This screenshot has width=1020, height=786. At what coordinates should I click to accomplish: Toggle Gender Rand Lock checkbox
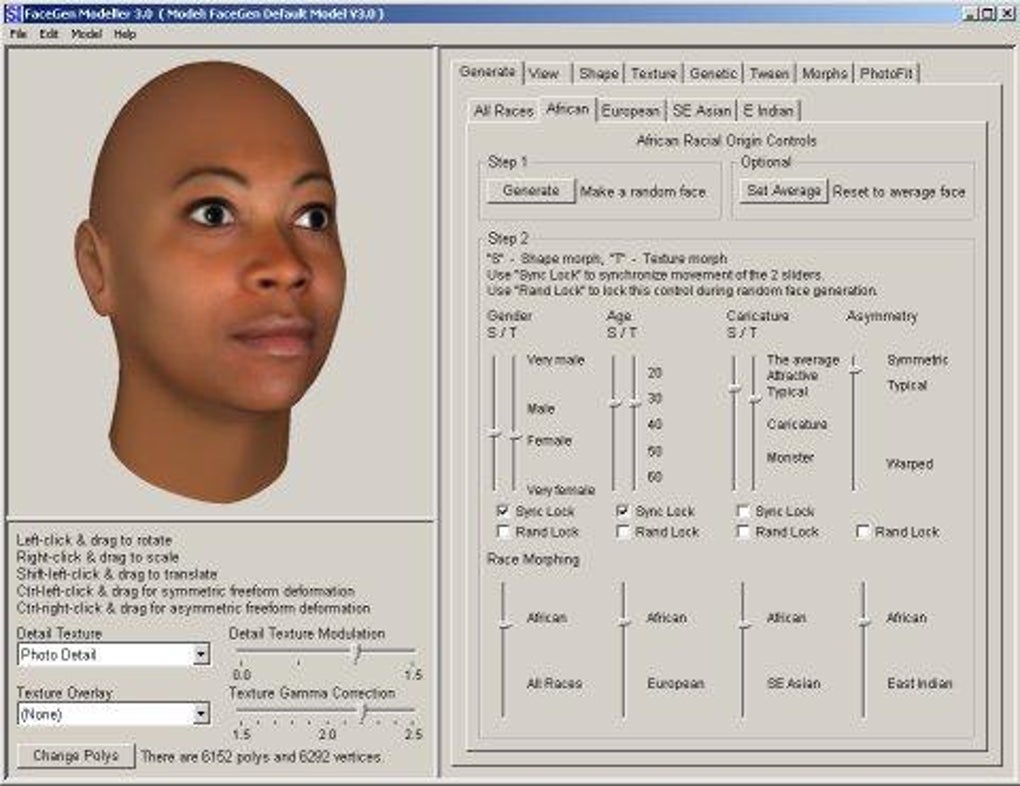point(503,532)
